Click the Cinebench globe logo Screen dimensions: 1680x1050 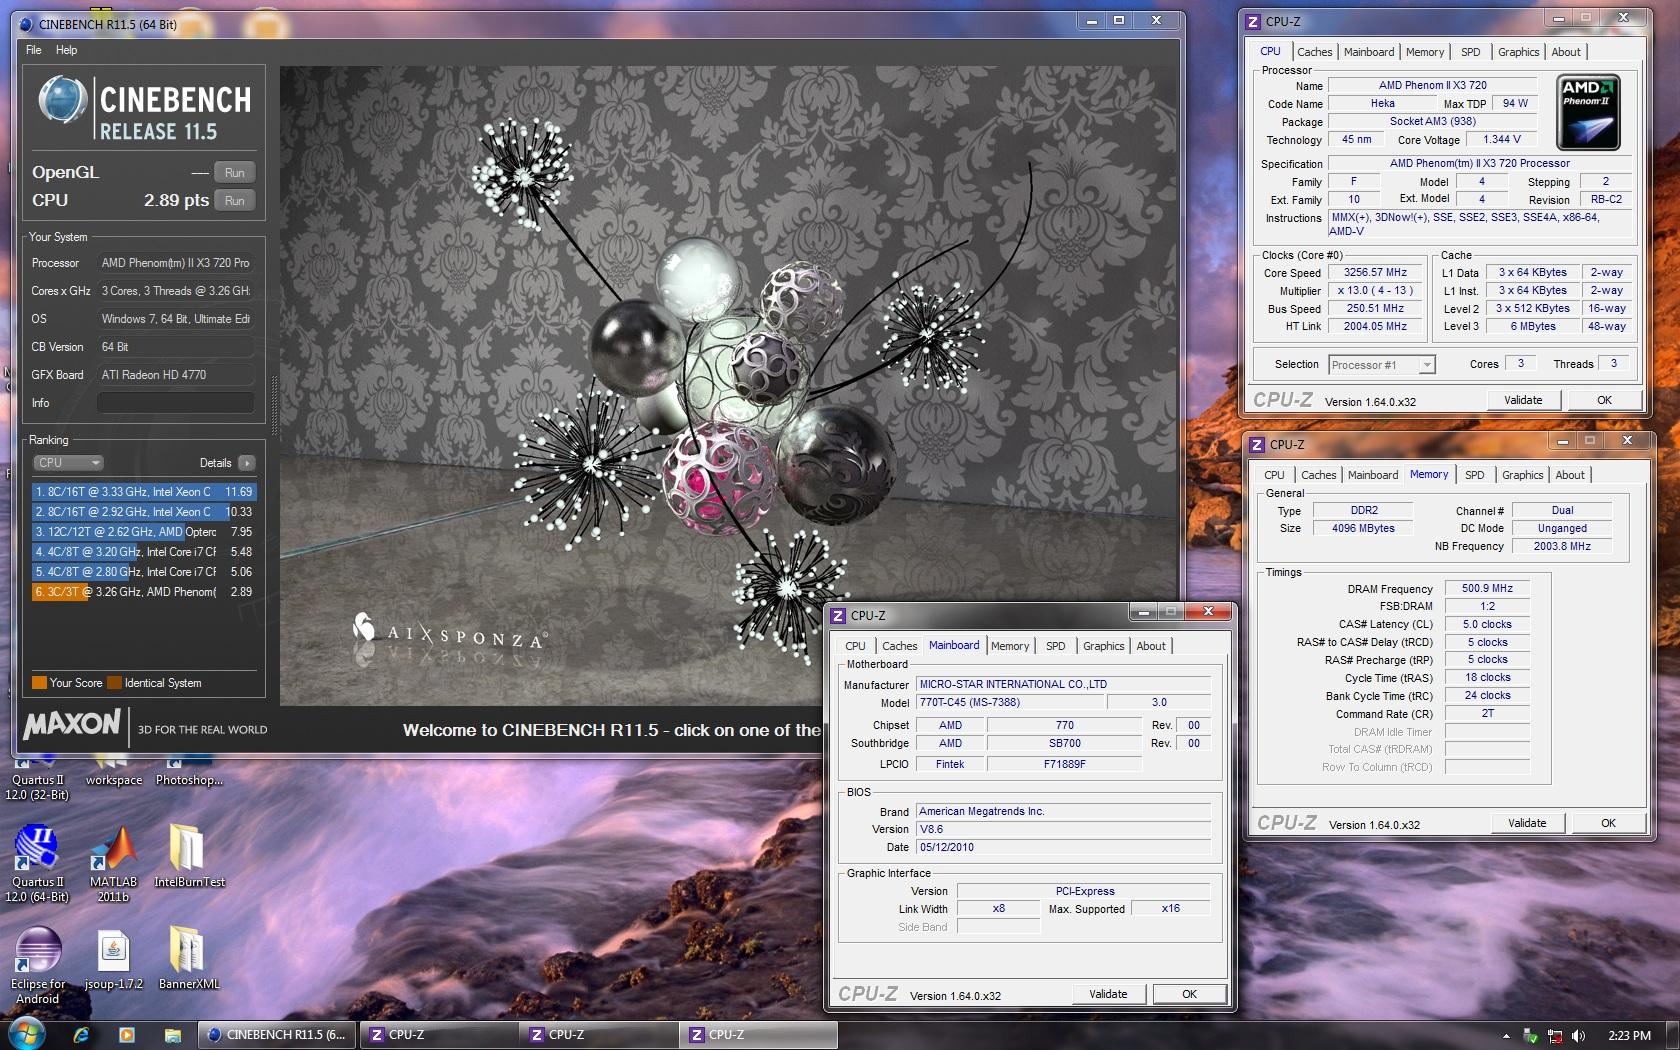(x=62, y=100)
